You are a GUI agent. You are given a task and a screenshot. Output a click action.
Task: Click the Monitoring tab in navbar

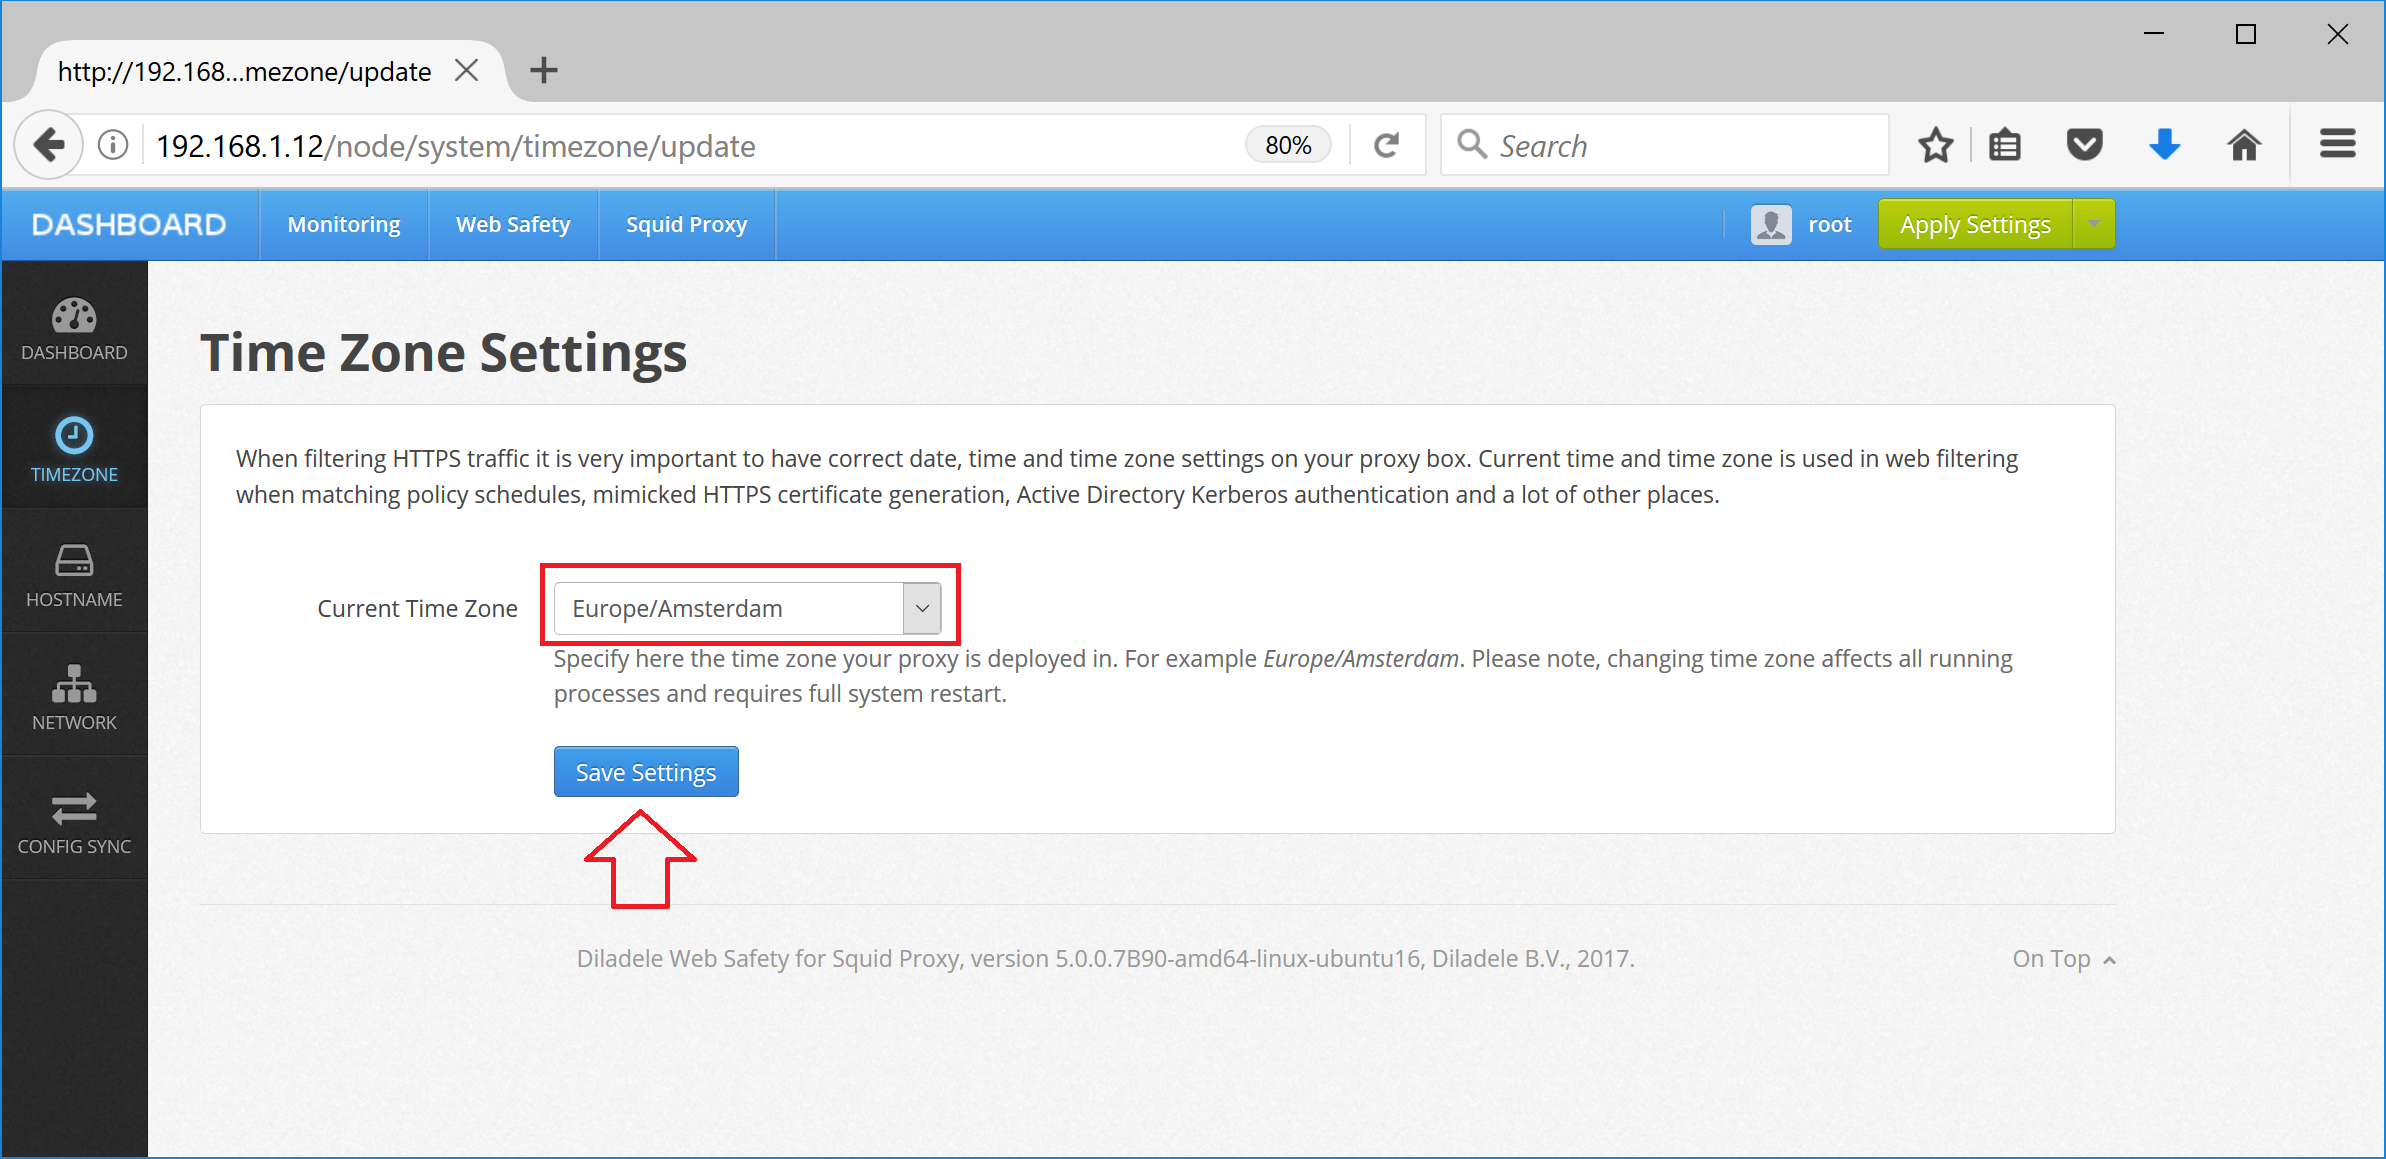342,224
